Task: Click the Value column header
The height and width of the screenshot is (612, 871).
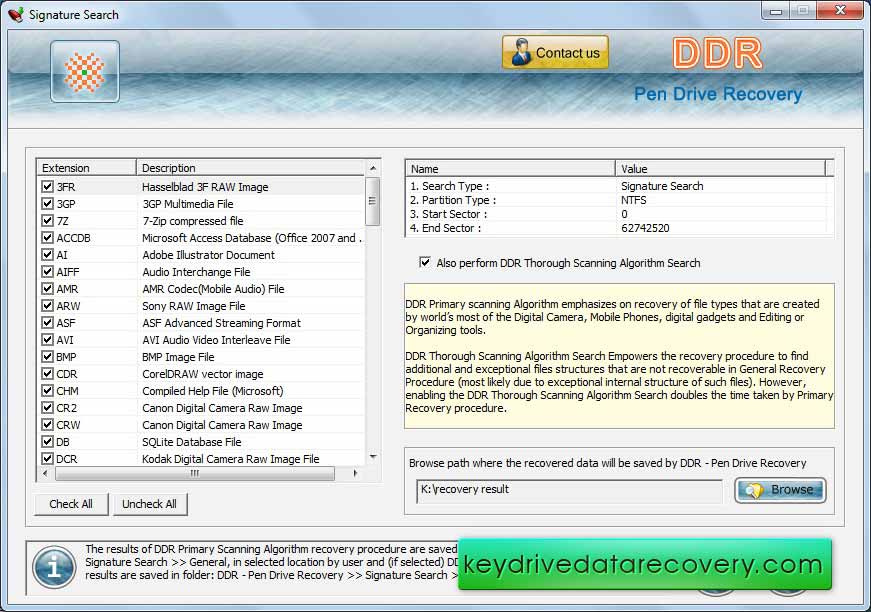Action: [x=720, y=169]
